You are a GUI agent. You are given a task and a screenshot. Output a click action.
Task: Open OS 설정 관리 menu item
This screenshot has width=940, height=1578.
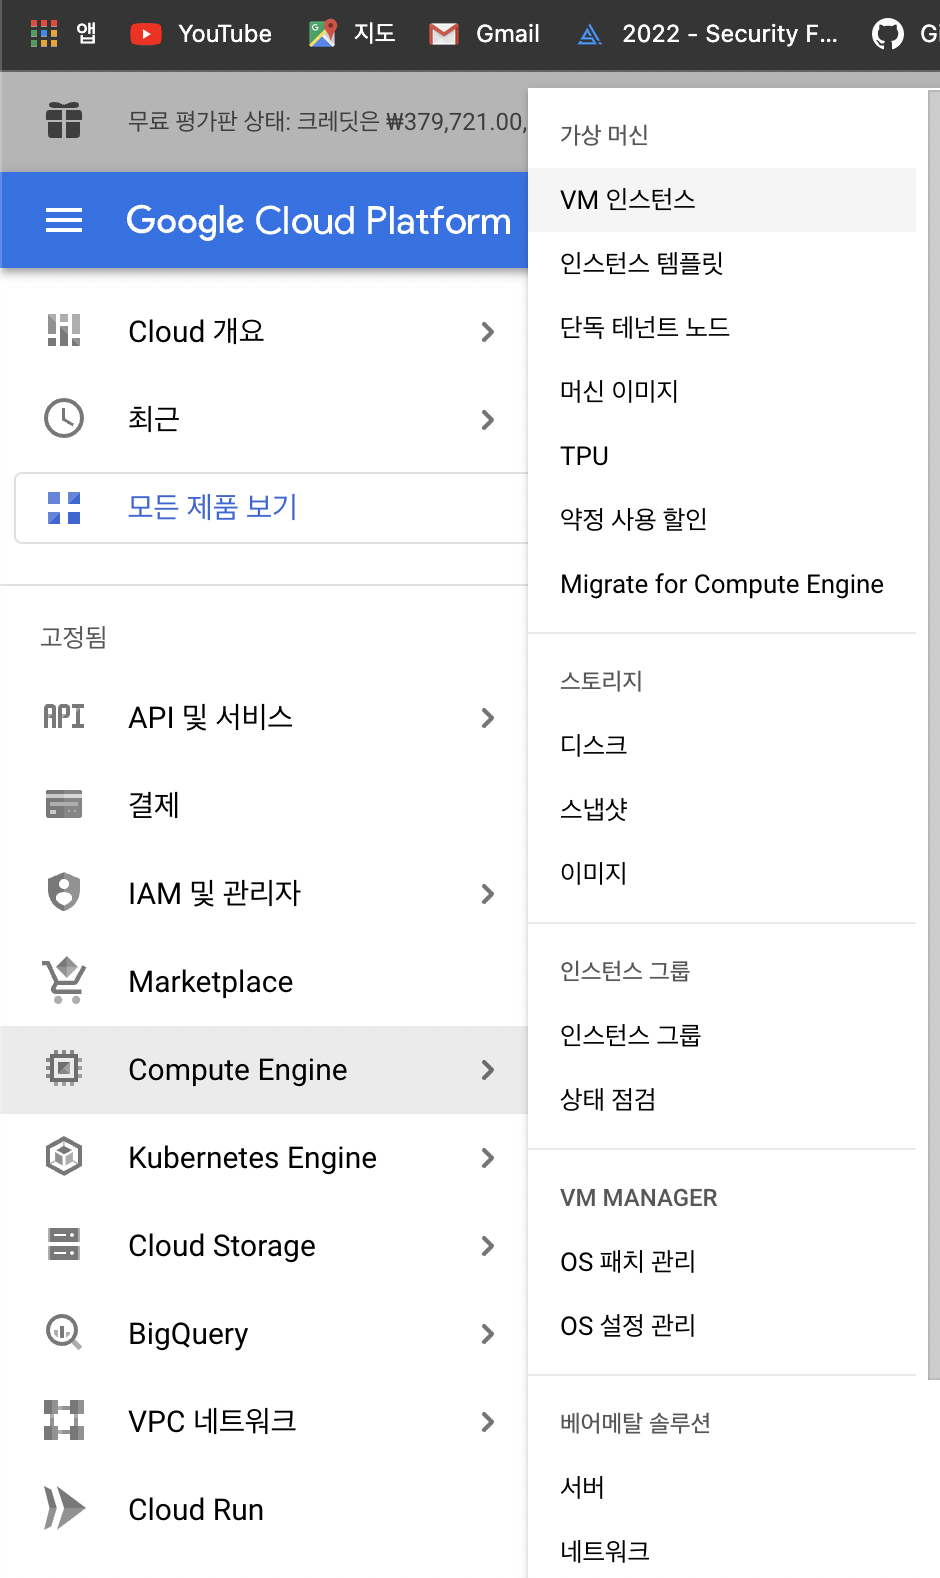point(722,1326)
